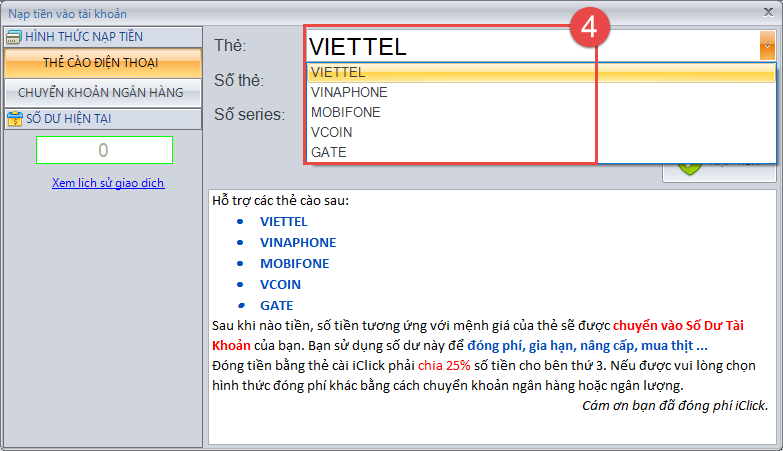
Task: Click VIETTEL in the supported cards bullet list
Action: coord(284,222)
